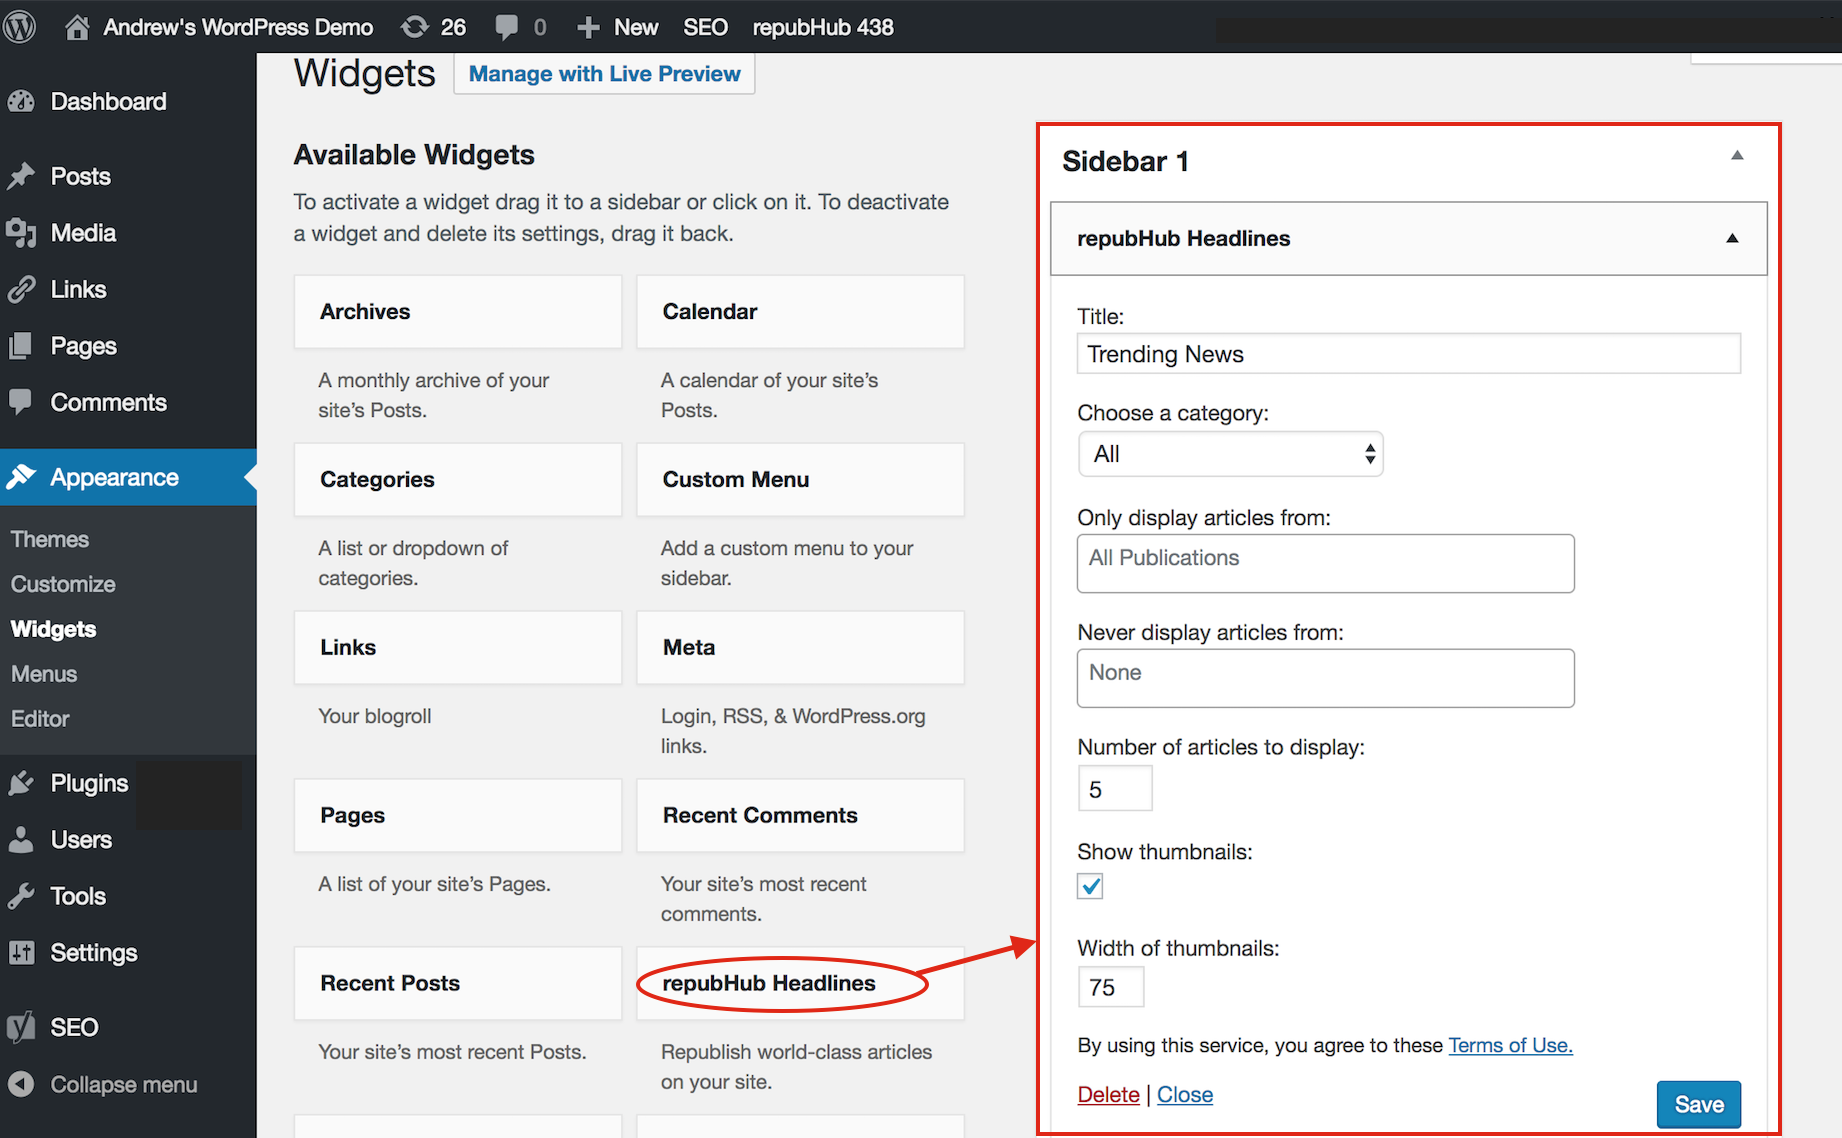Open Menus submenu item
The image size is (1842, 1138).
click(x=44, y=674)
